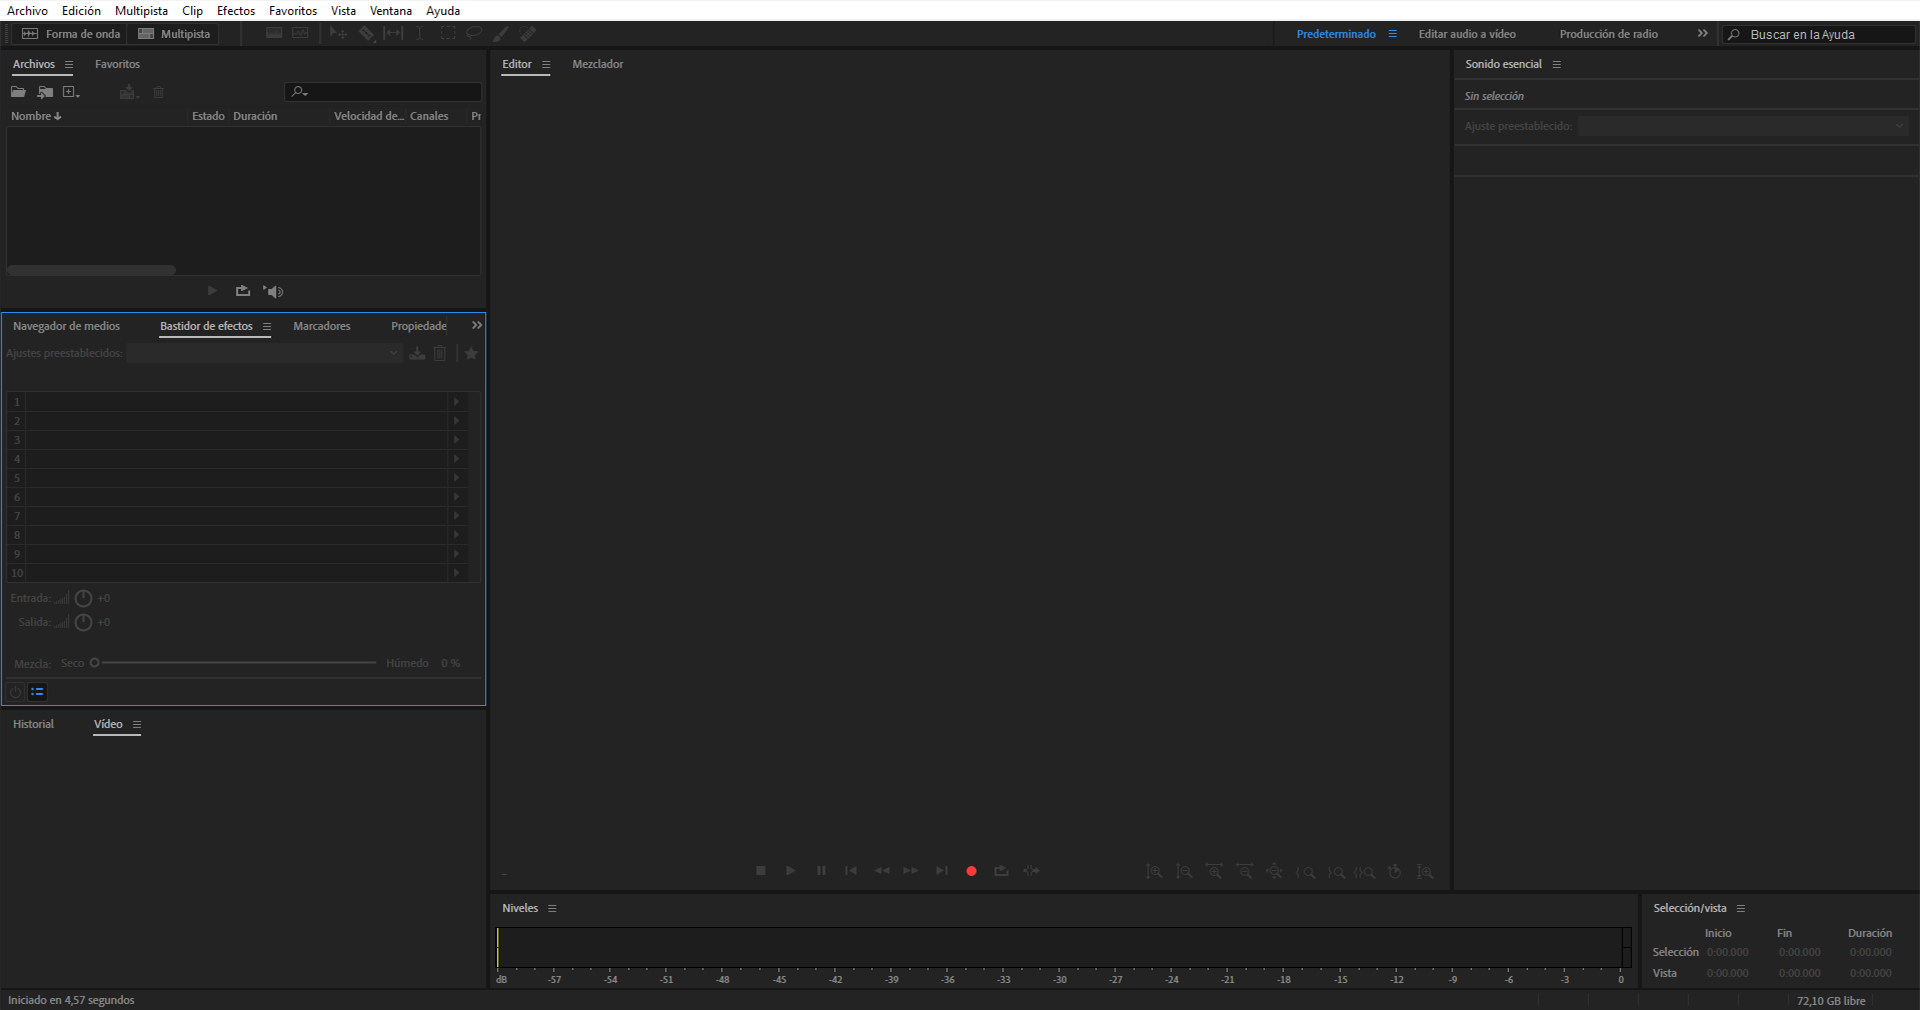Click the zoom out amplitude icon
Screen dimensions: 1920x1010
1184,872
